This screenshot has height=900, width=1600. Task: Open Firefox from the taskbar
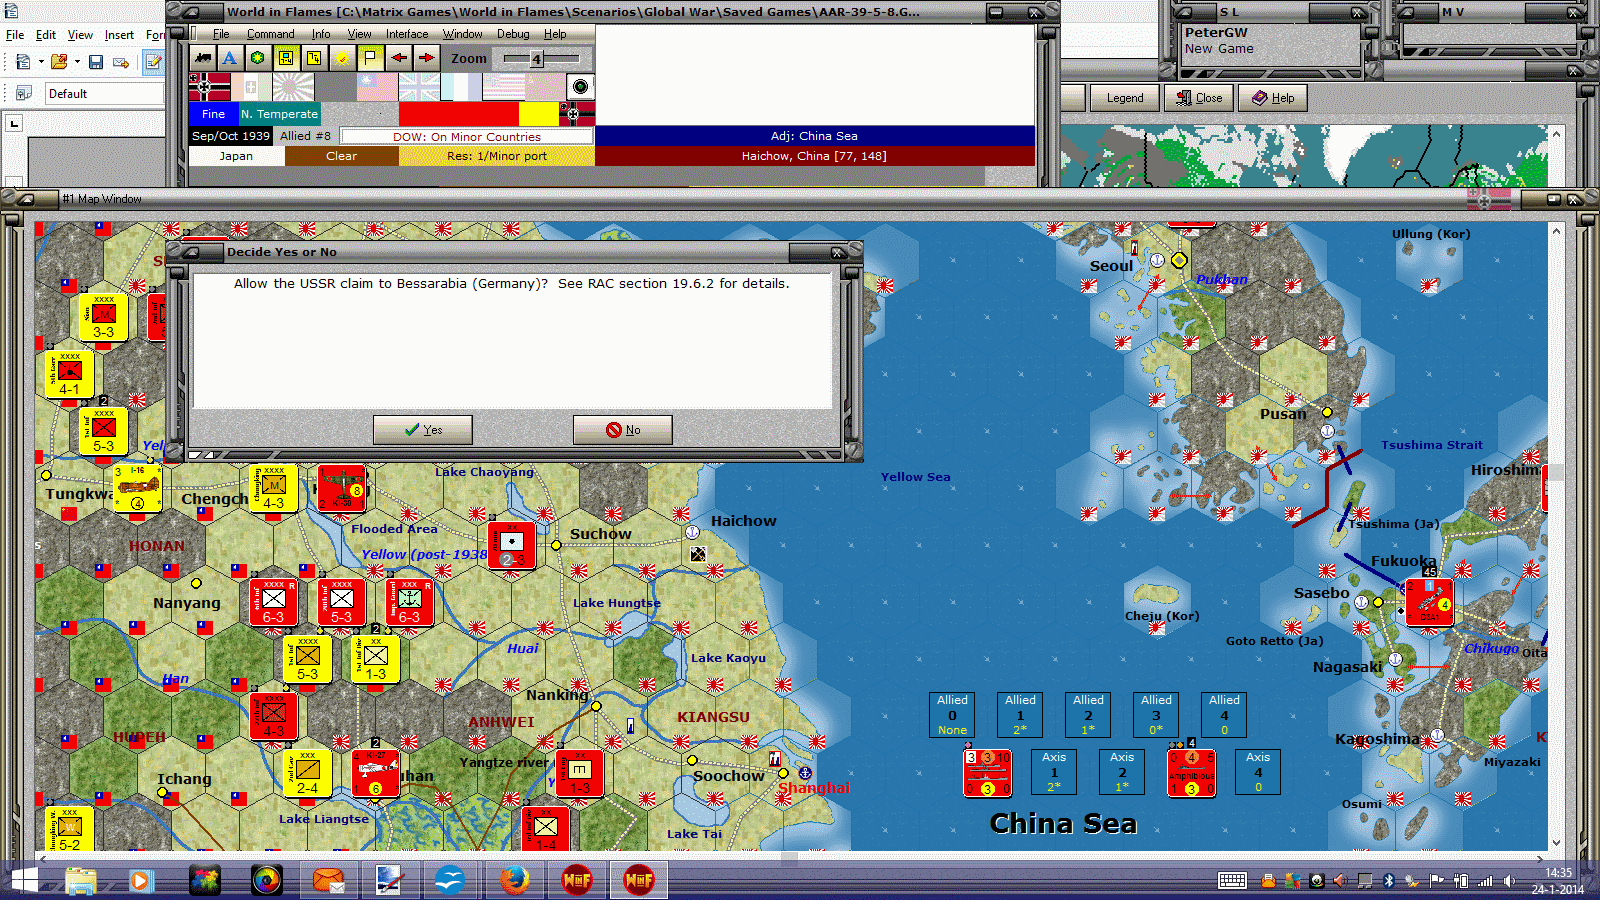pos(514,880)
